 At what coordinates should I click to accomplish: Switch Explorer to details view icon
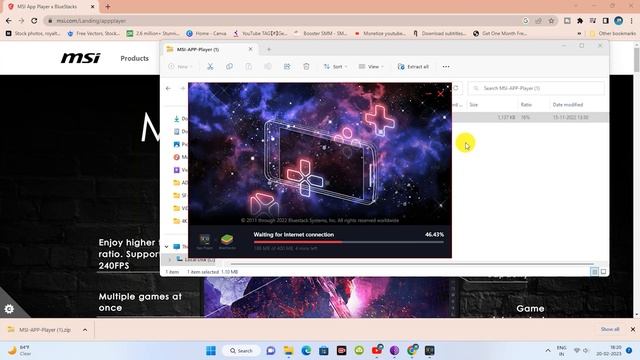point(594,271)
